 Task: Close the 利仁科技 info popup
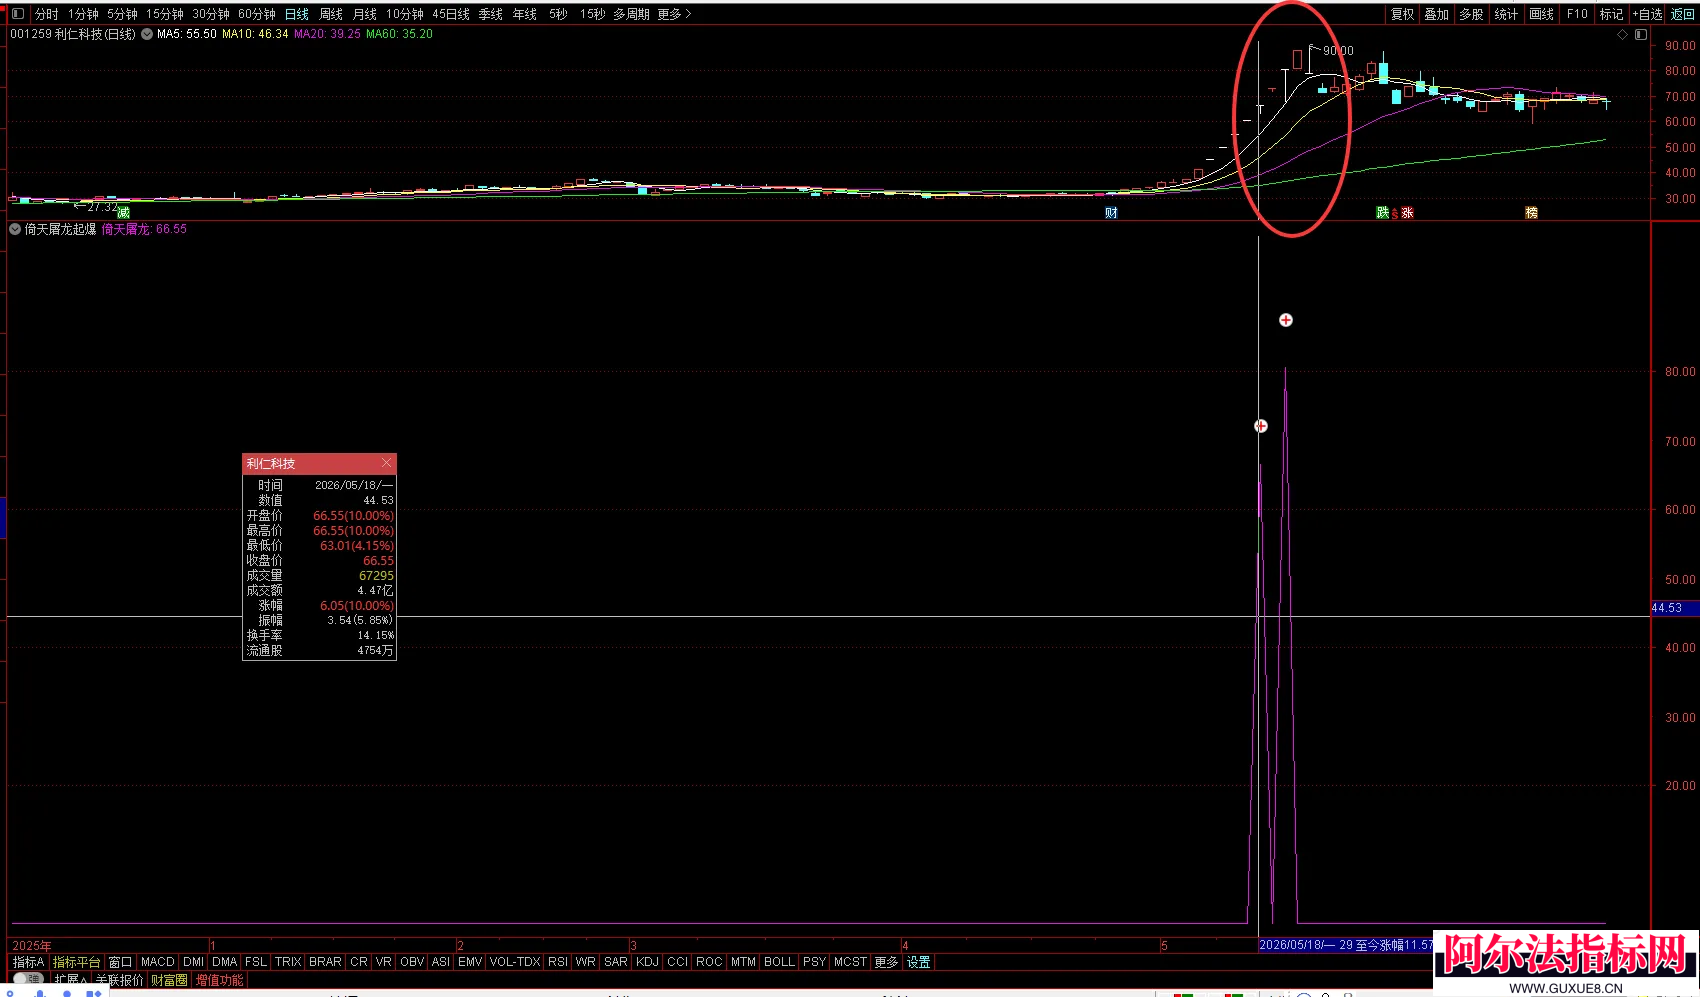[386, 463]
